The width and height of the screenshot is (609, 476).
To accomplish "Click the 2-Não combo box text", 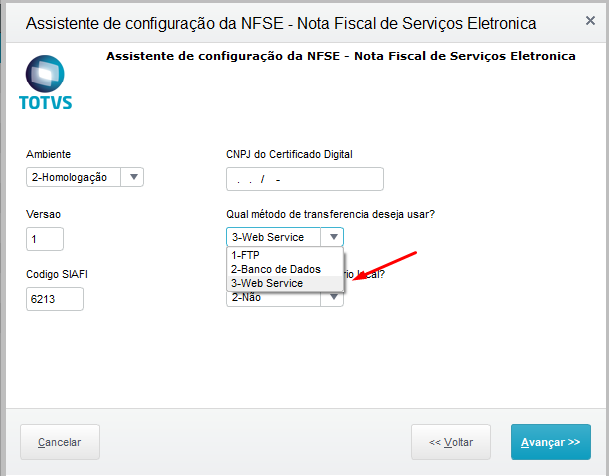I will coord(272,298).
